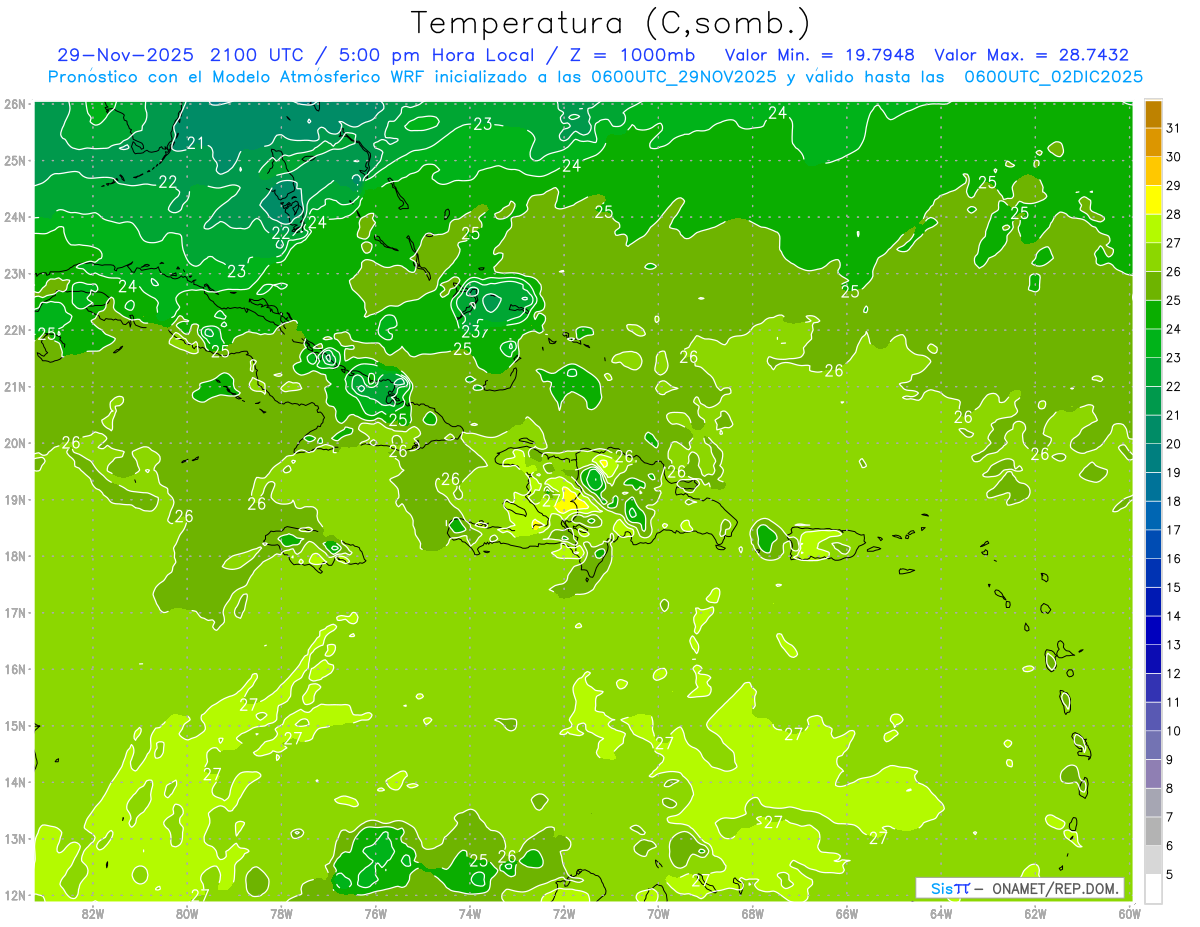Click the latitude axis label '24N'

click(x=14, y=217)
